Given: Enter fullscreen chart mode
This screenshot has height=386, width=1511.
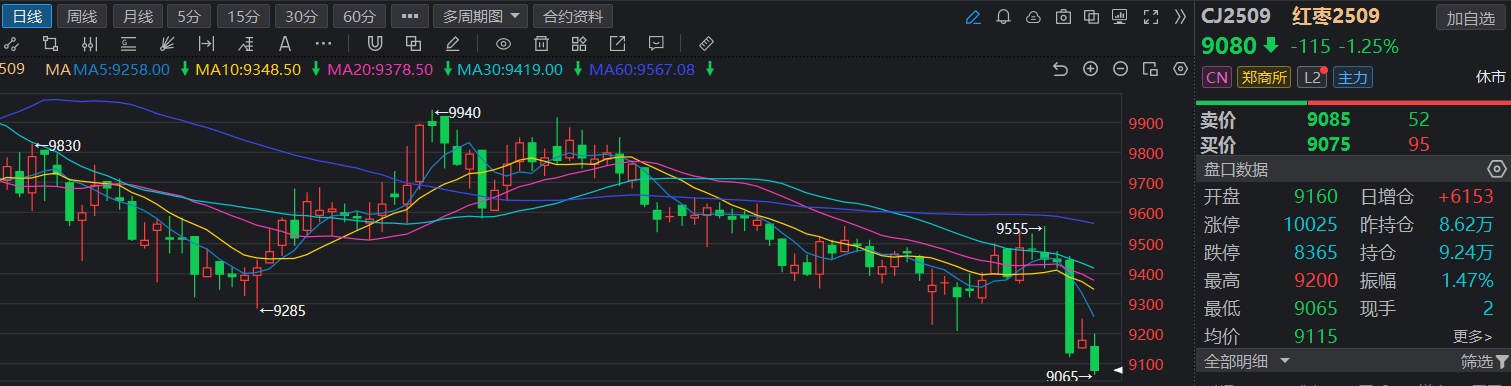Looking at the screenshot, I should coord(1151,17).
